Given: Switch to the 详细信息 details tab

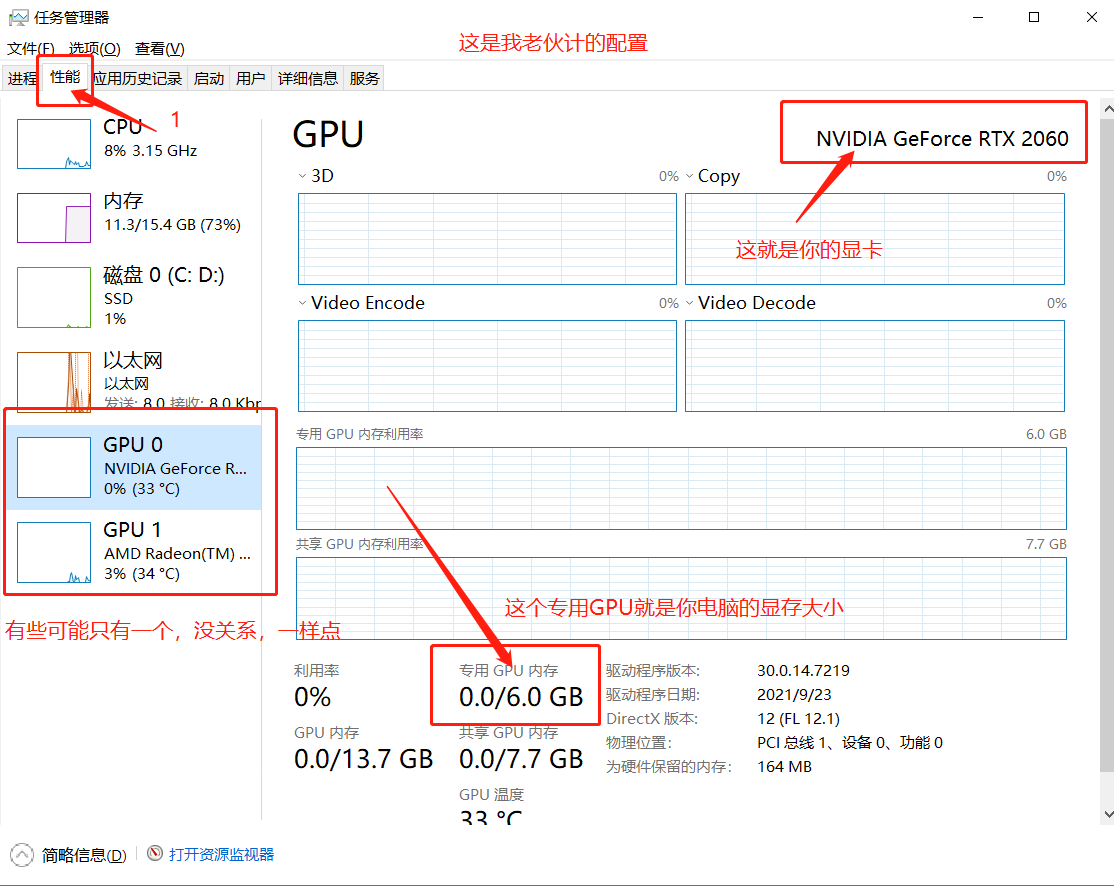Looking at the screenshot, I should click(x=307, y=78).
